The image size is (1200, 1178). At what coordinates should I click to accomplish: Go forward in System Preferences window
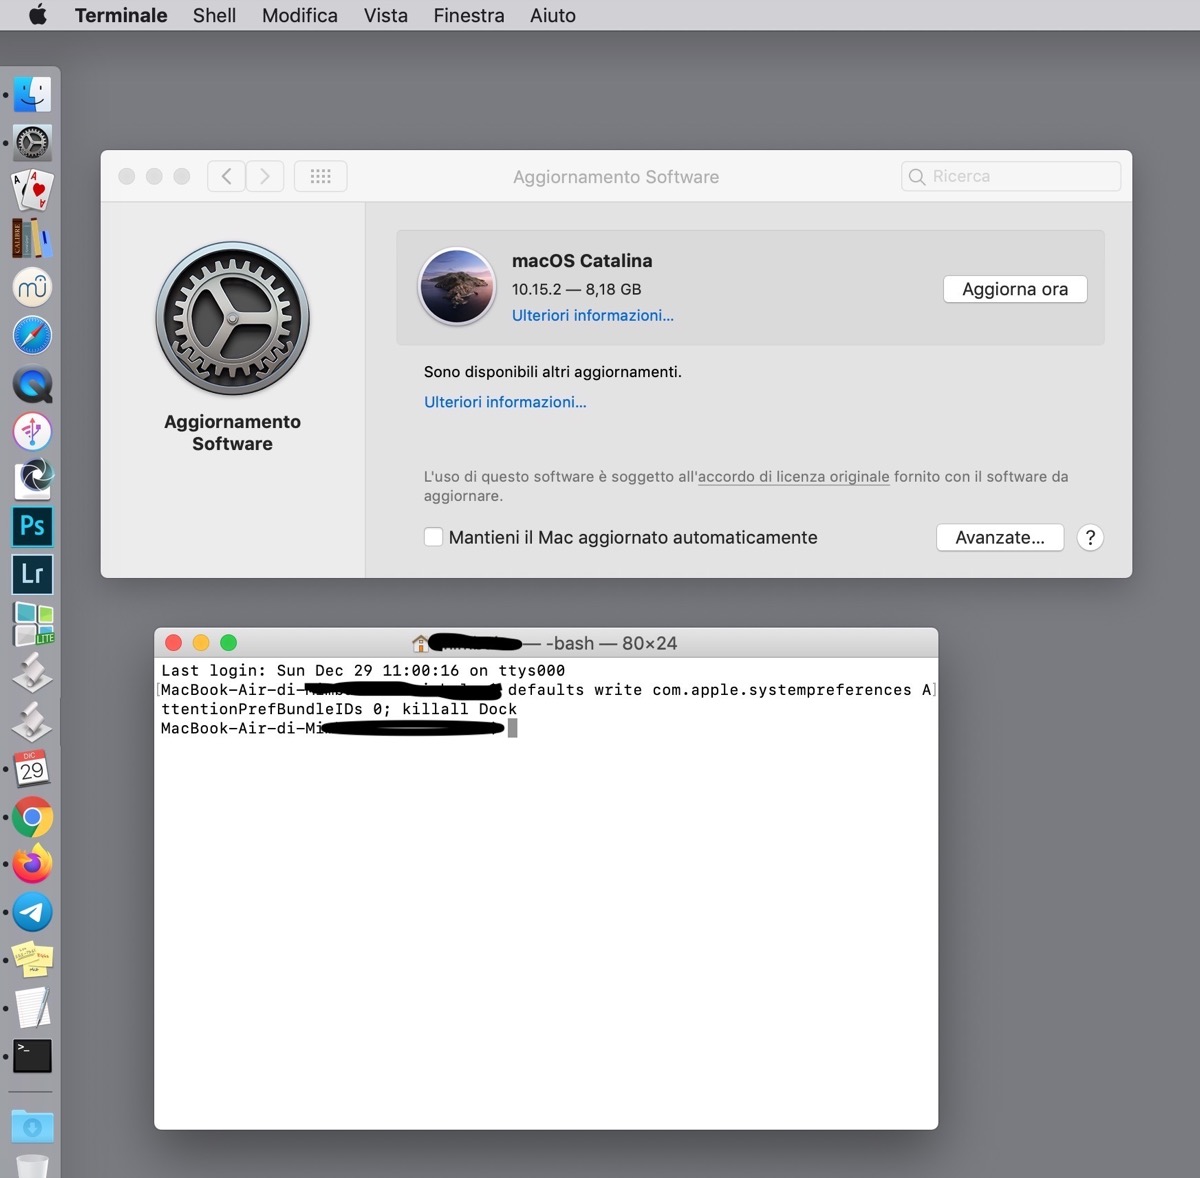point(265,176)
